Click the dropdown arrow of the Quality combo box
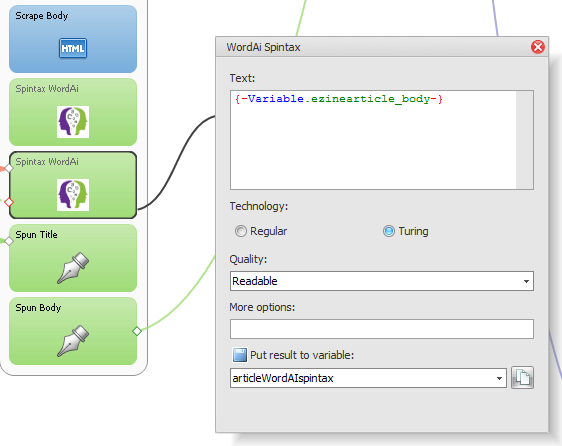 click(526, 281)
